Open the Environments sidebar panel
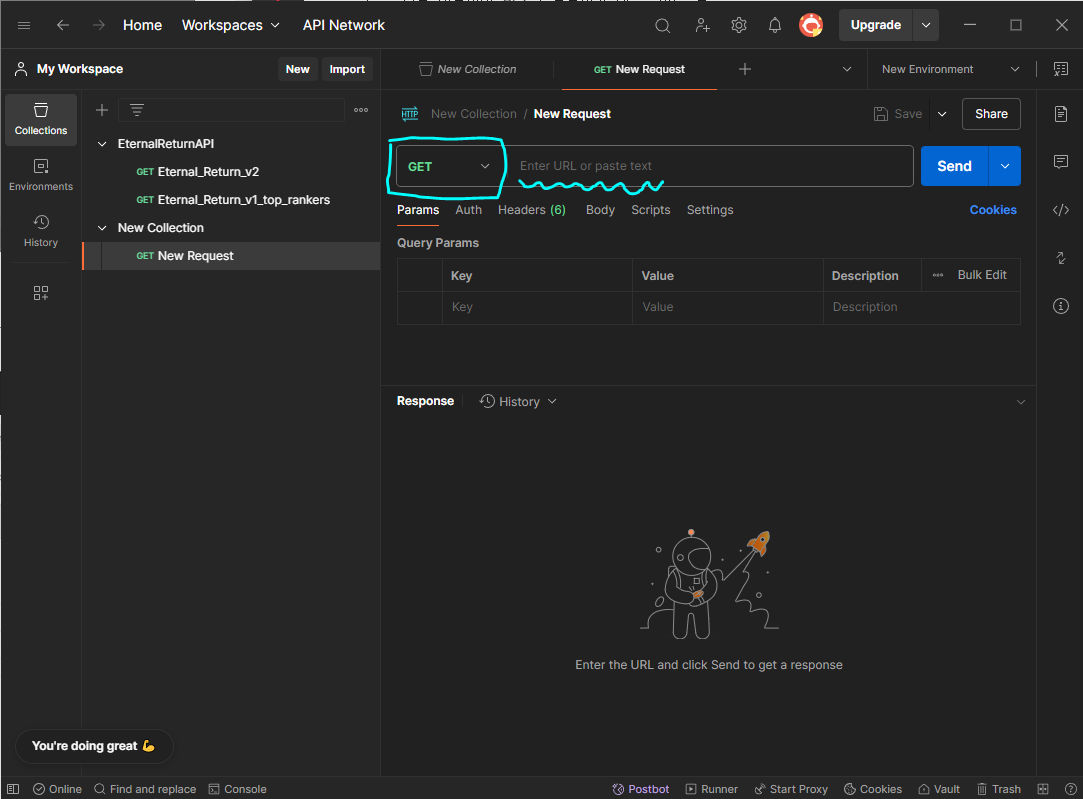 [x=41, y=175]
